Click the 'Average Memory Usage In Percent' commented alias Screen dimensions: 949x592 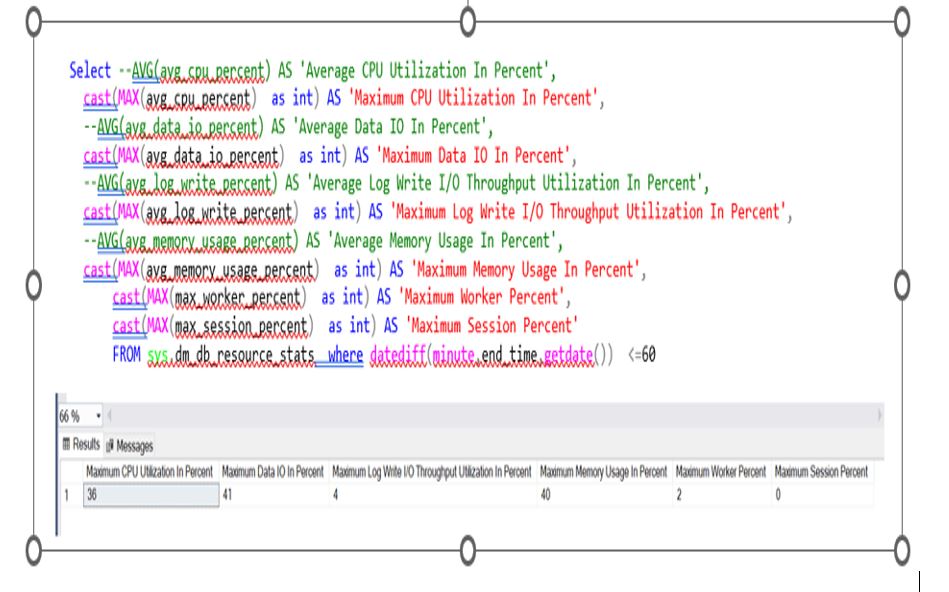(442, 242)
